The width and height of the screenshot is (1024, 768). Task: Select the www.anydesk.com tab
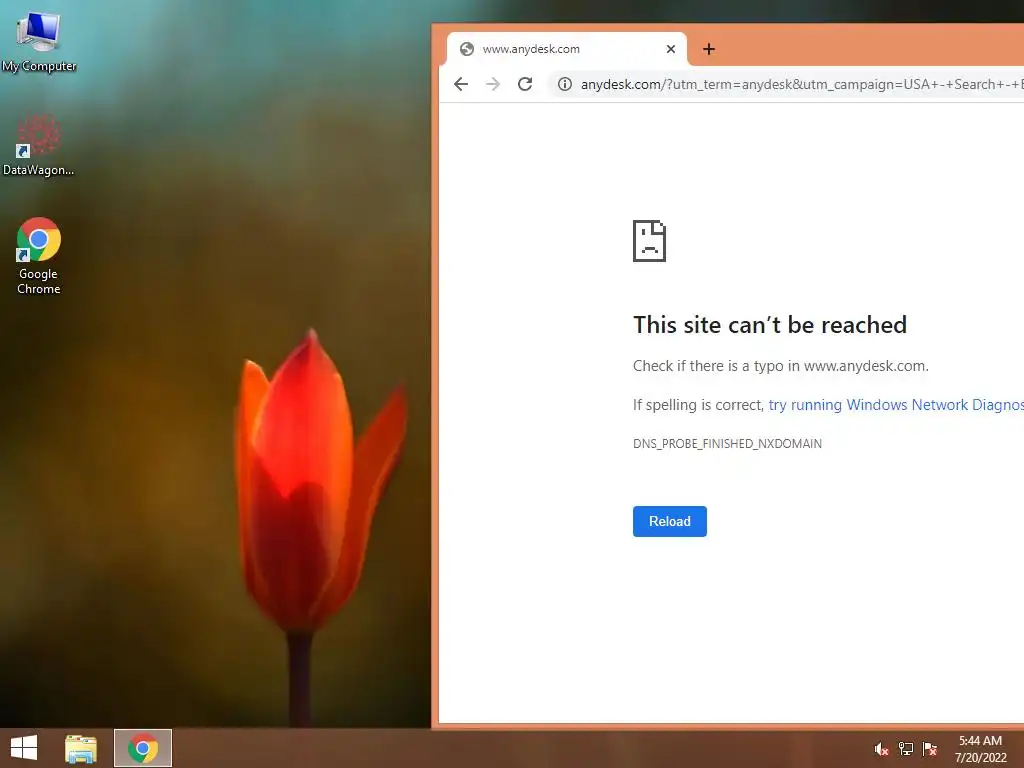pyautogui.click(x=567, y=49)
